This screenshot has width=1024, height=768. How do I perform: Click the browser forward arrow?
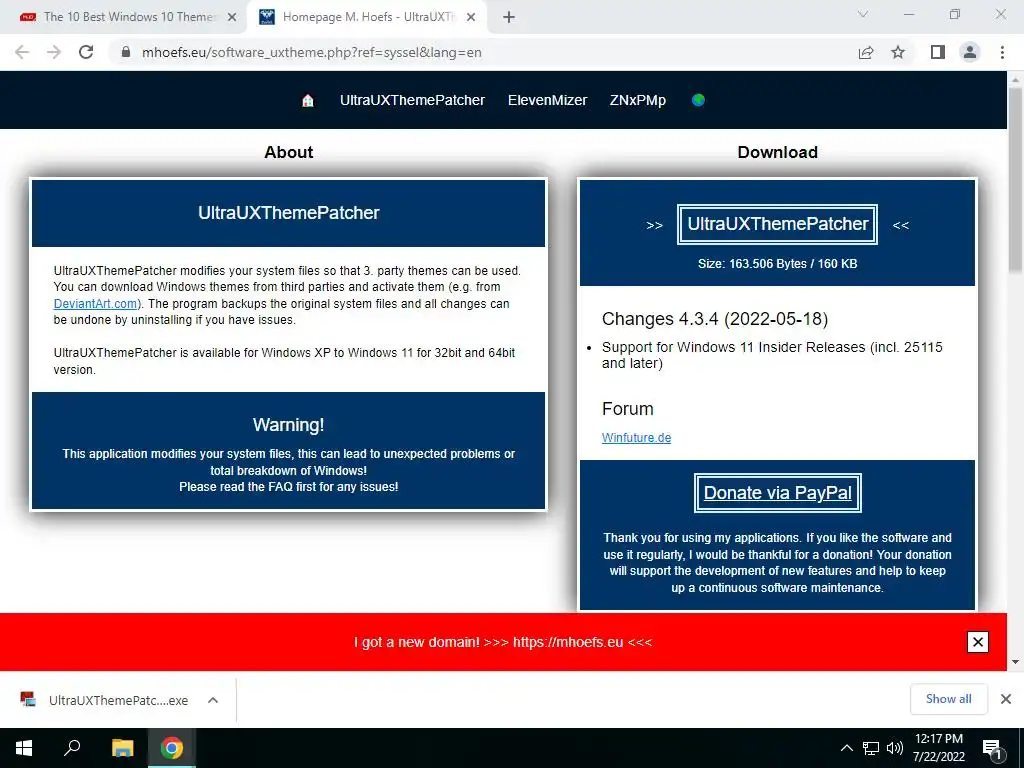click(x=54, y=52)
